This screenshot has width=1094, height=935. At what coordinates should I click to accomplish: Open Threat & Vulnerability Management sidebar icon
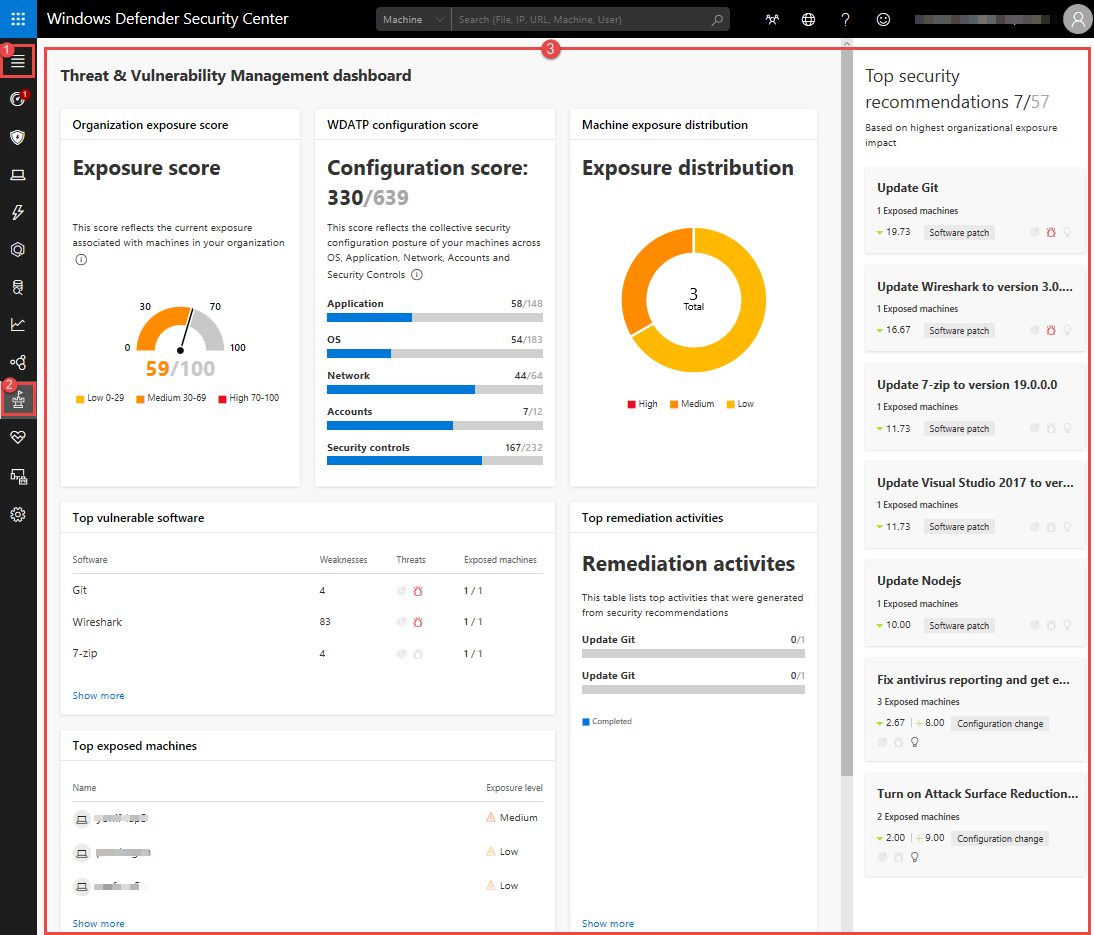tap(18, 400)
